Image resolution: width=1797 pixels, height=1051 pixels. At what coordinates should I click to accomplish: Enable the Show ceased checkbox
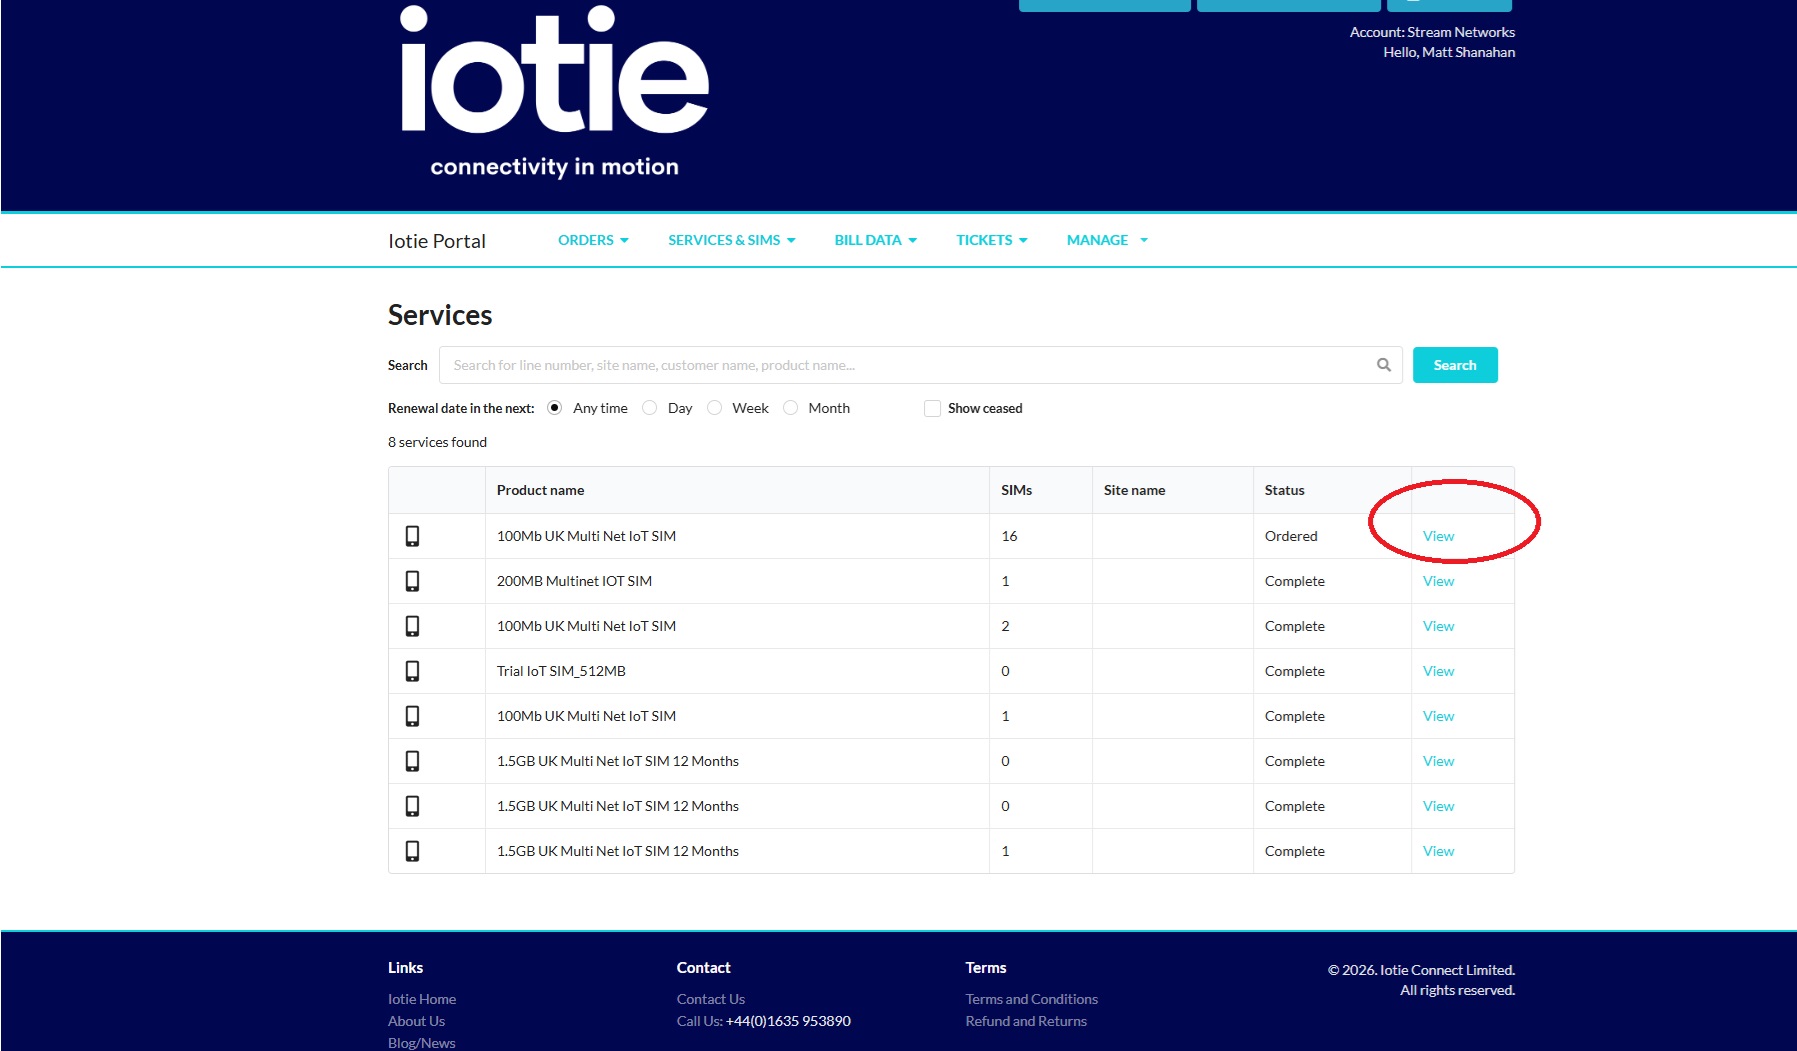pos(932,408)
